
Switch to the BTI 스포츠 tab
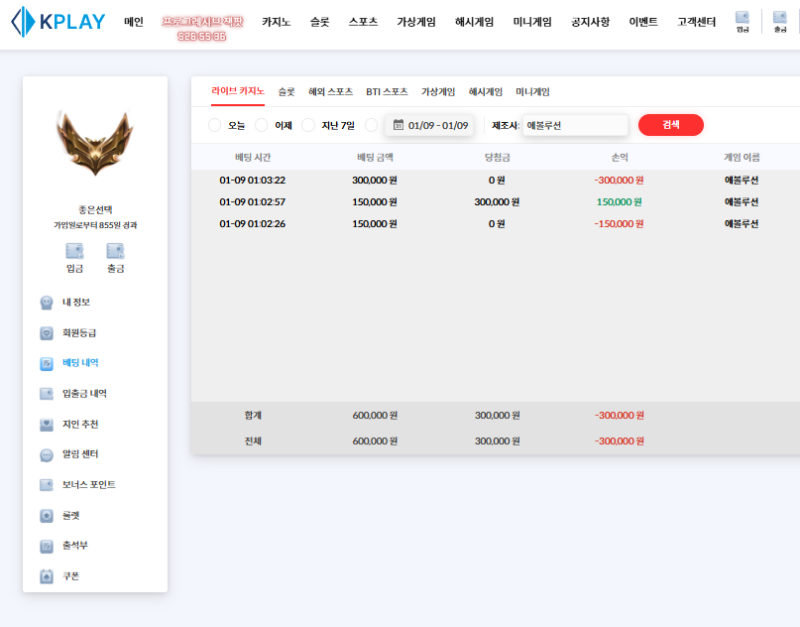pos(386,92)
